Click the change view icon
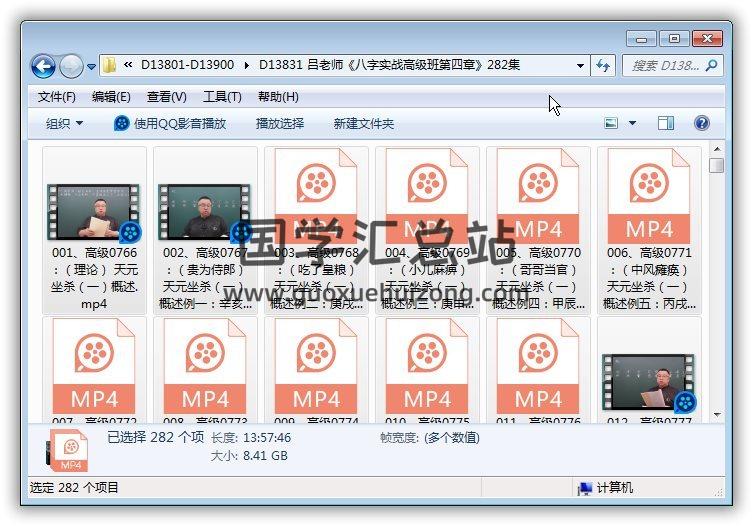Screen dimensions: 753x526 coord(612,123)
